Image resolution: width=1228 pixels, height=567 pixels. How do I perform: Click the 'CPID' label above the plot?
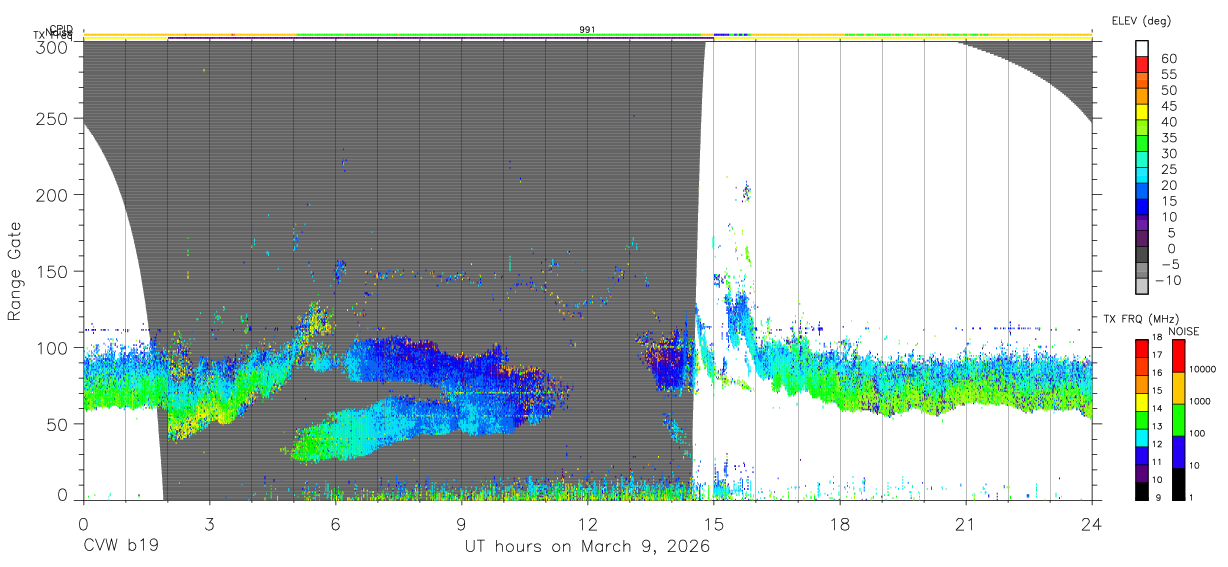point(61,29)
